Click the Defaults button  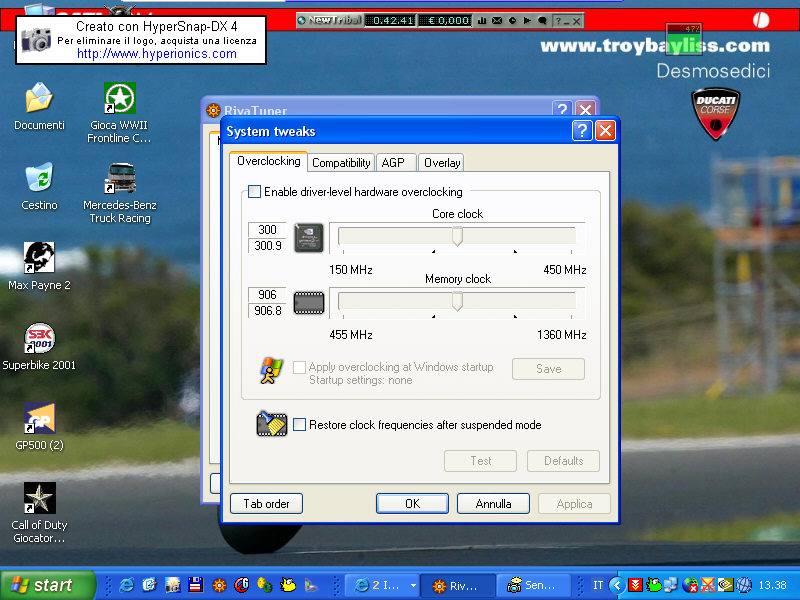[x=563, y=461]
